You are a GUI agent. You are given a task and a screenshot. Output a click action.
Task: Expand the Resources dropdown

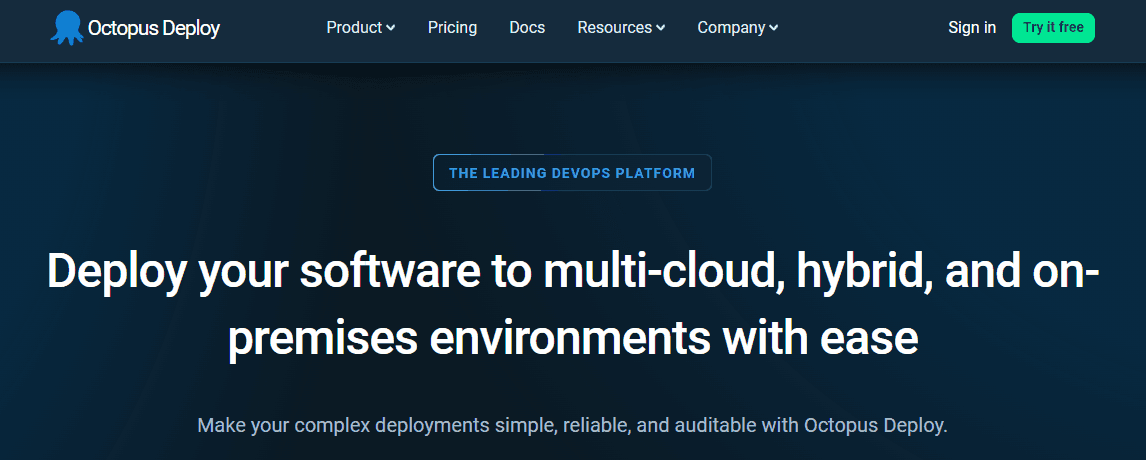[x=621, y=28]
